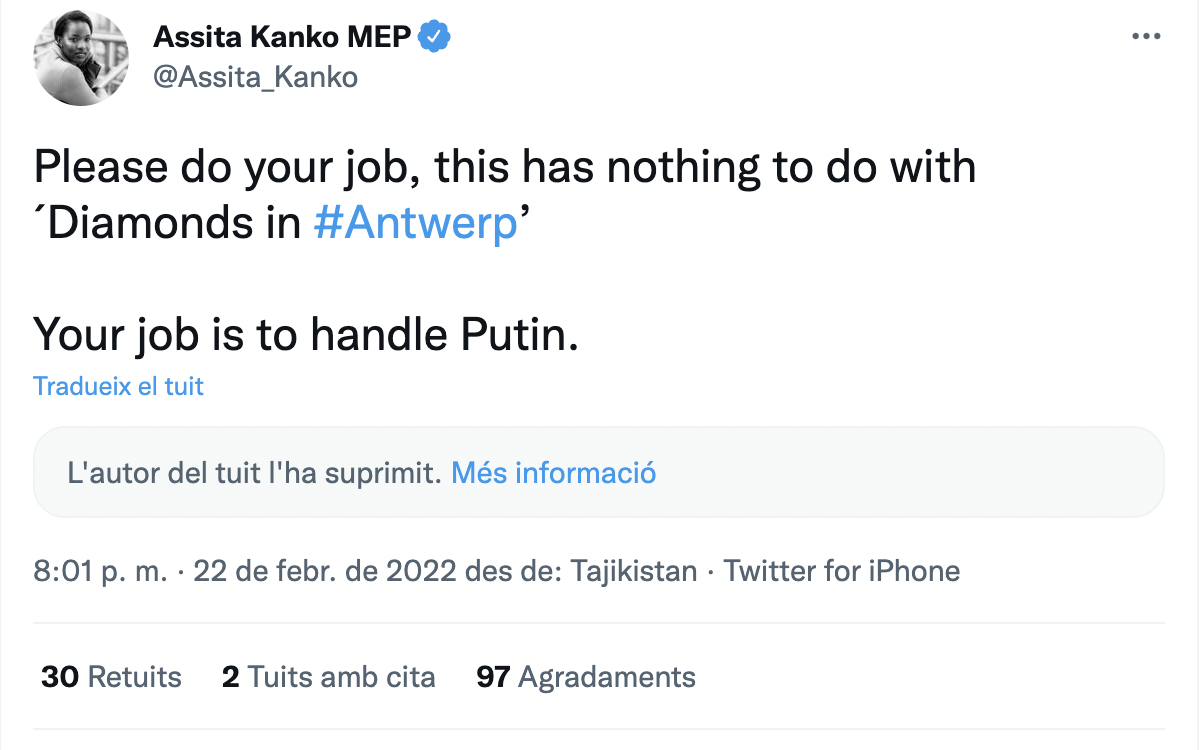Open the @Assita_Kanko handle link
Screen dimensions: 1204x750
[x=255, y=77]
